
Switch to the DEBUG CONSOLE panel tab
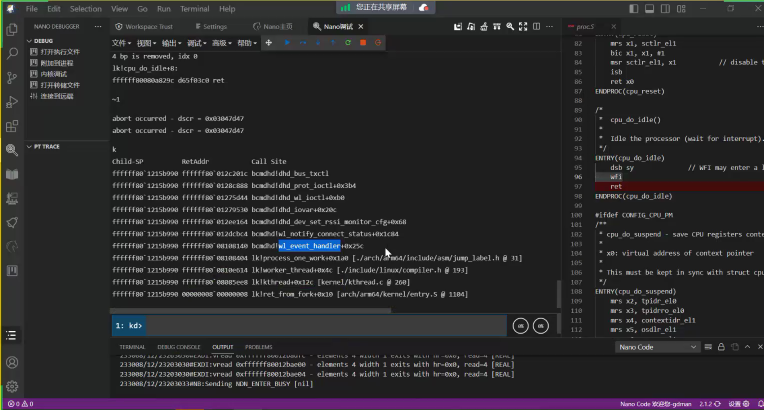(x=179, y=347)
